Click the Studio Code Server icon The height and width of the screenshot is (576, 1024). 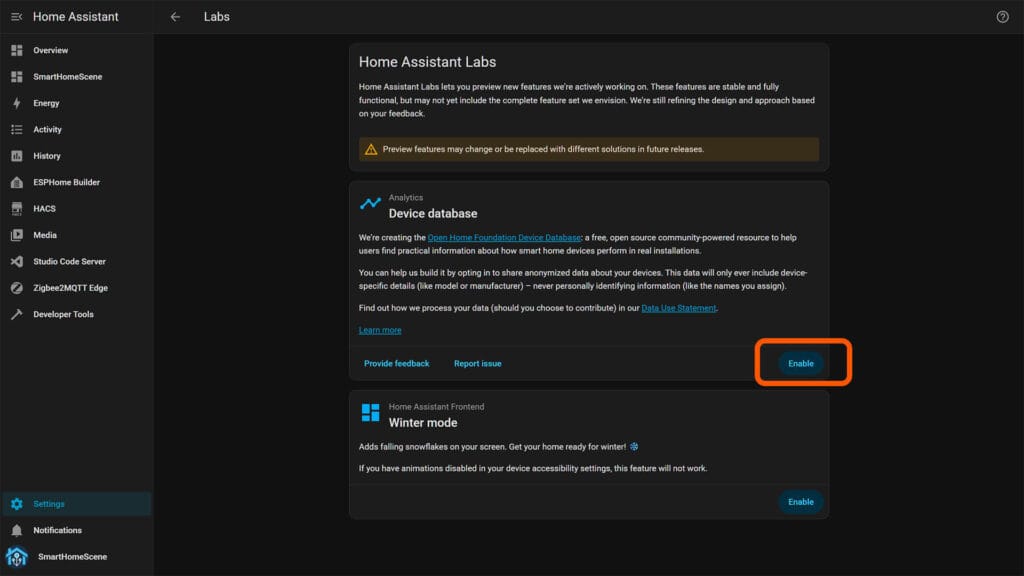tap(17, 261)
